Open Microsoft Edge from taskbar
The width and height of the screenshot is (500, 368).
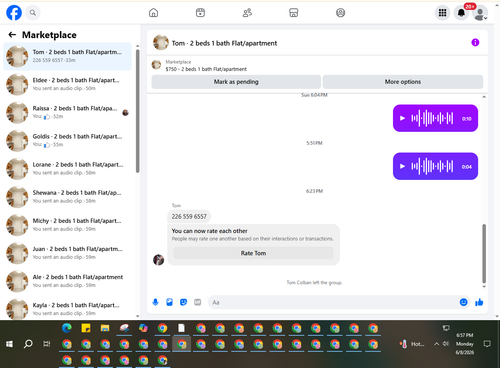coord(67,328)
